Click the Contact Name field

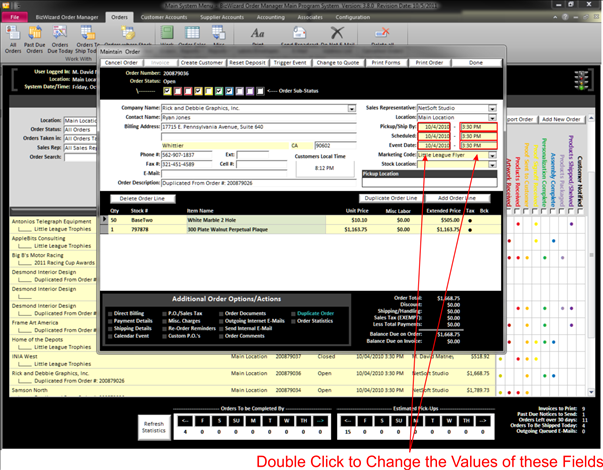[258, 118]
